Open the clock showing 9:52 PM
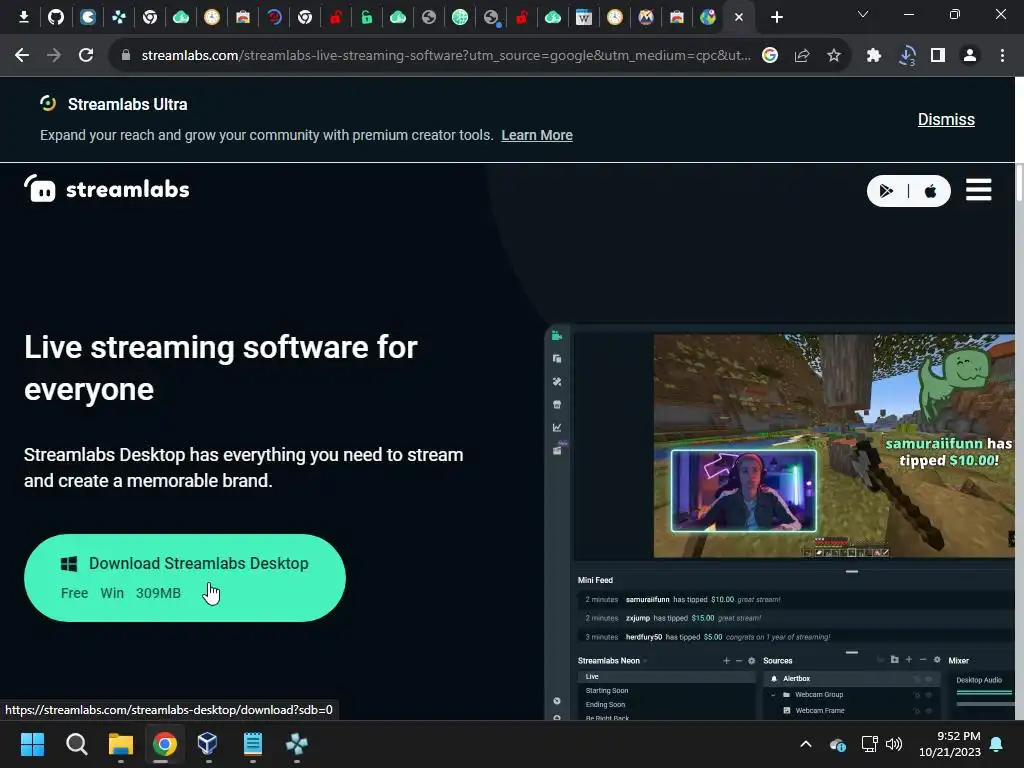Viewport: 1024px width, 768px height. coord(950,744)
